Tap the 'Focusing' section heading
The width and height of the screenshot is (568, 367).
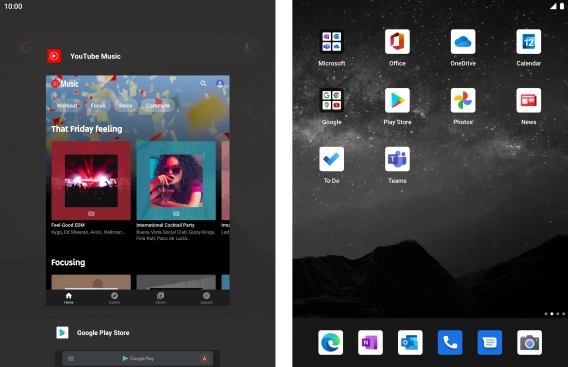click(x=68, y=262)
